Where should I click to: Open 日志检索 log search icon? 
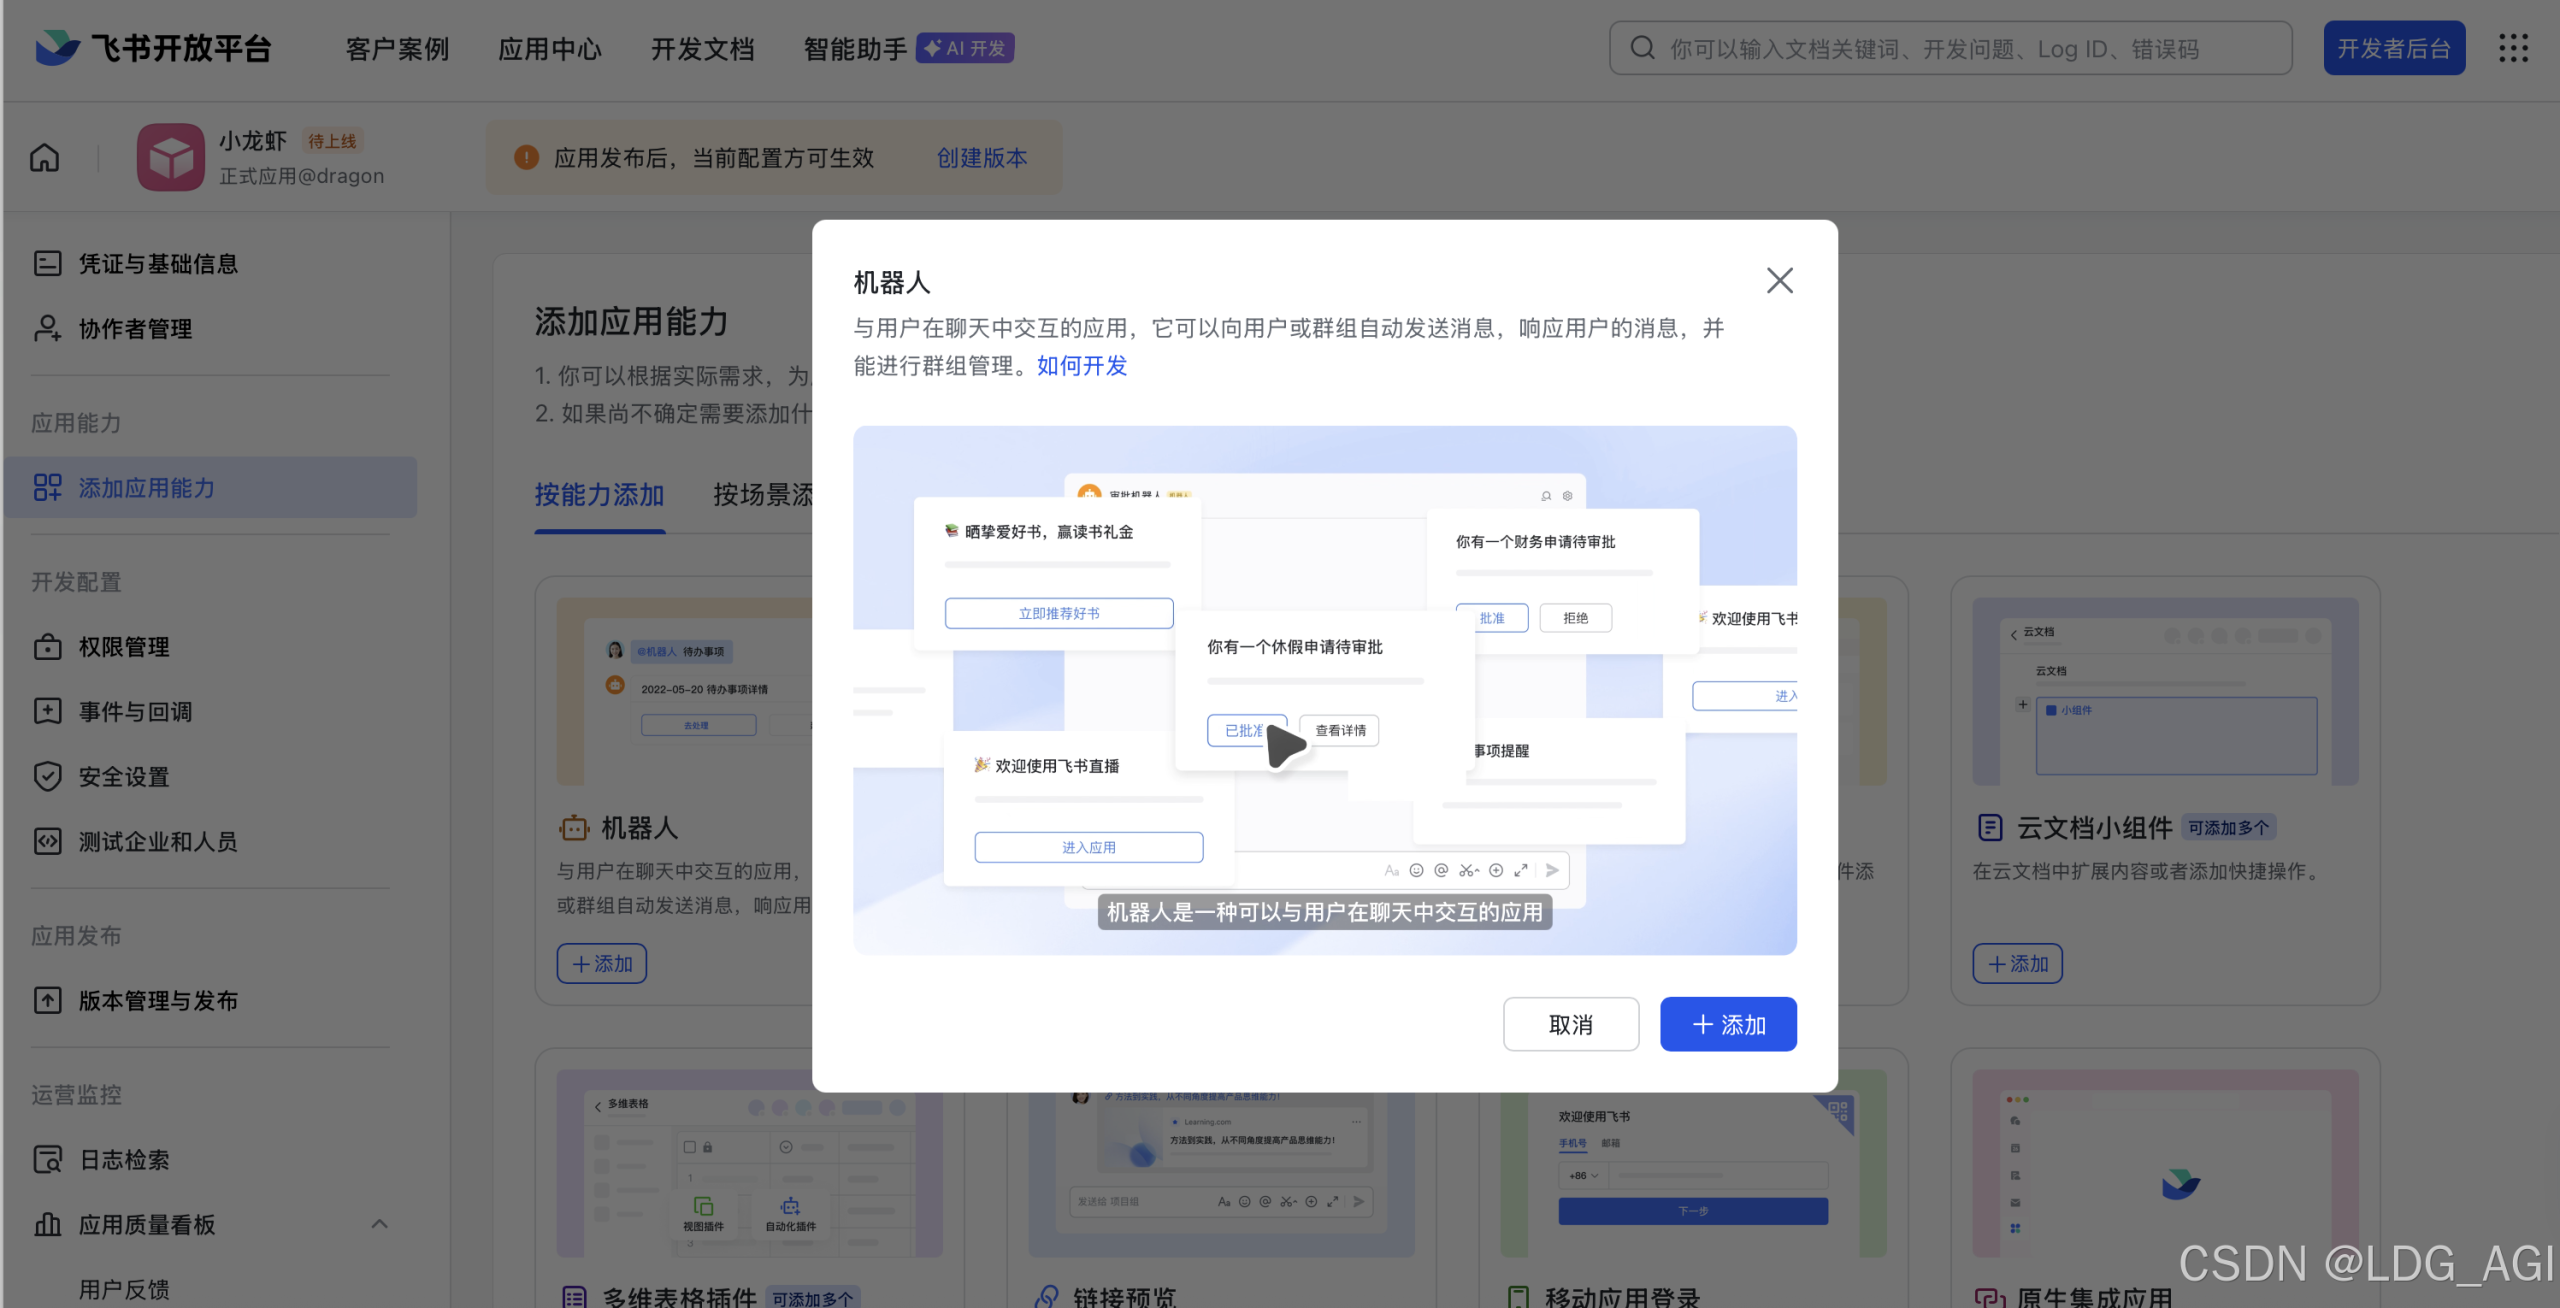click(47, 1159)
